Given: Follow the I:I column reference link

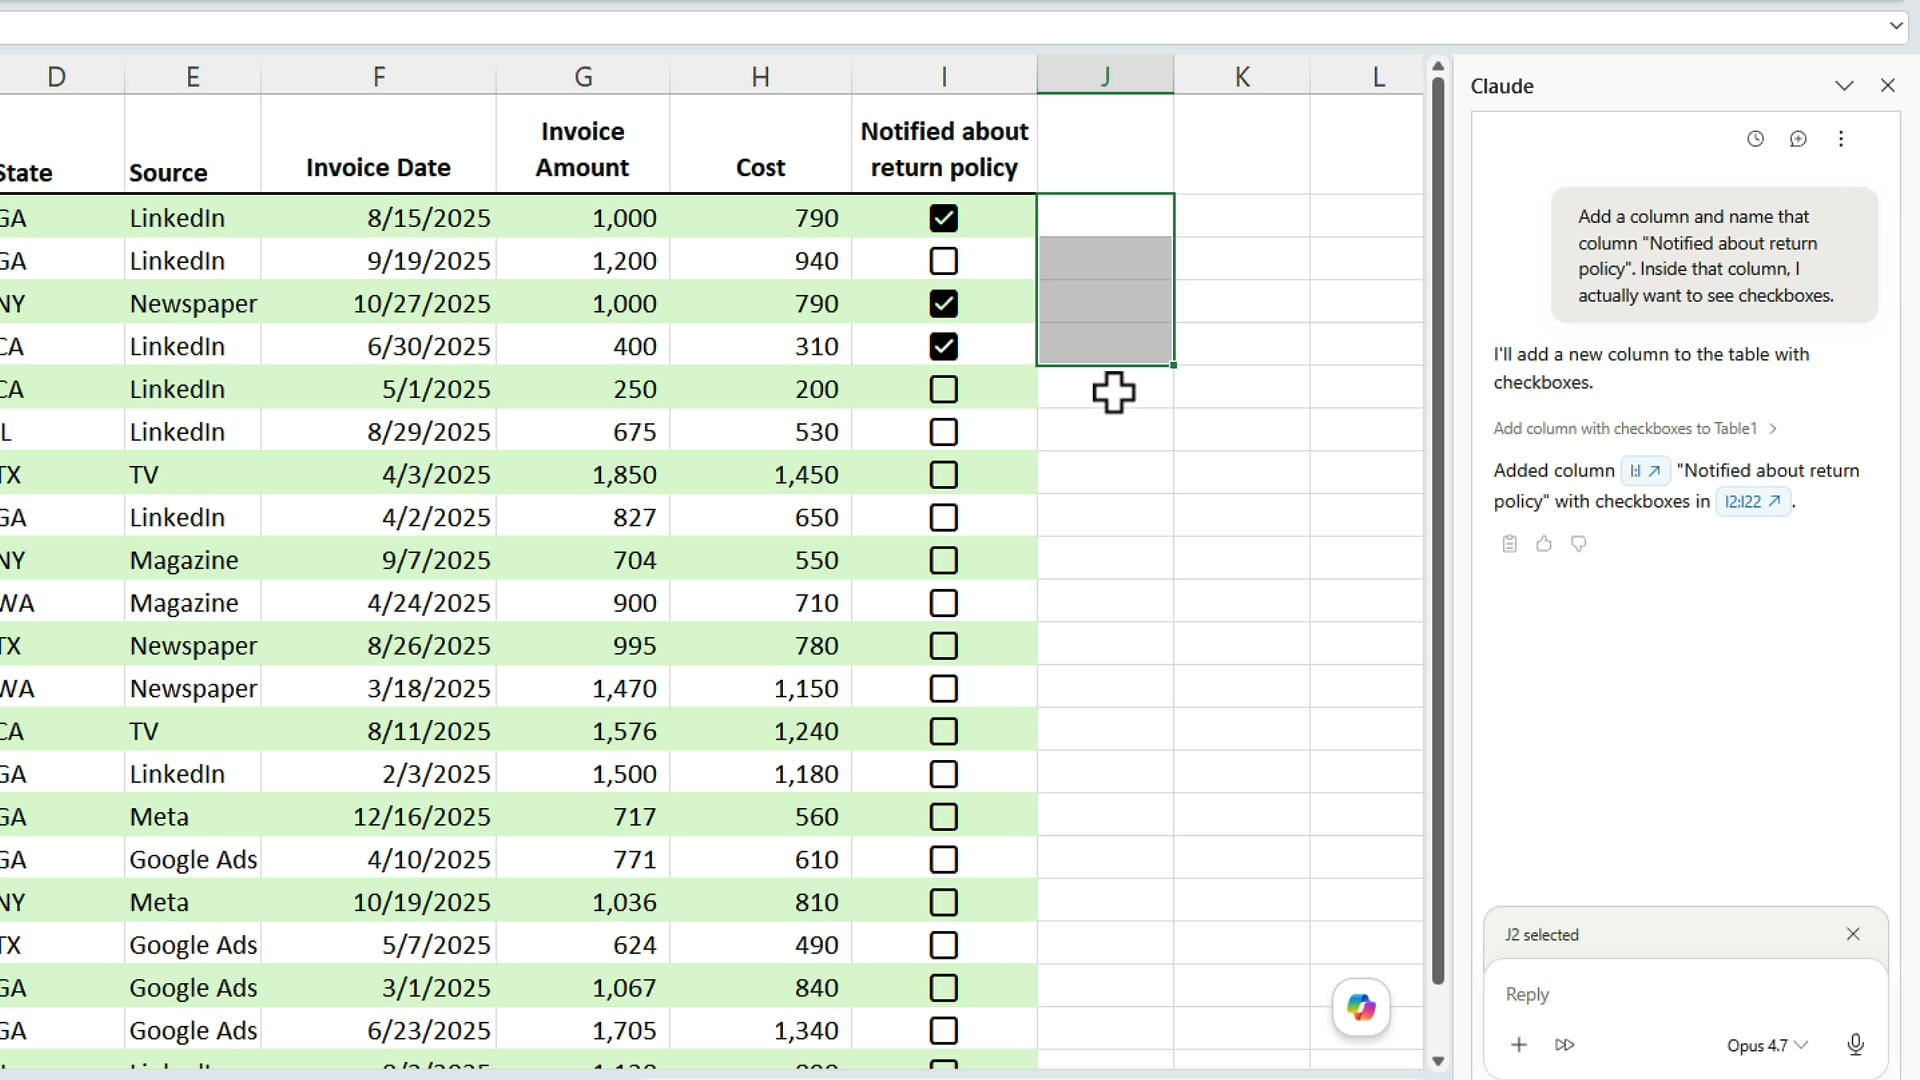Looking at the screenshot, I should [x=1645, y=471].
